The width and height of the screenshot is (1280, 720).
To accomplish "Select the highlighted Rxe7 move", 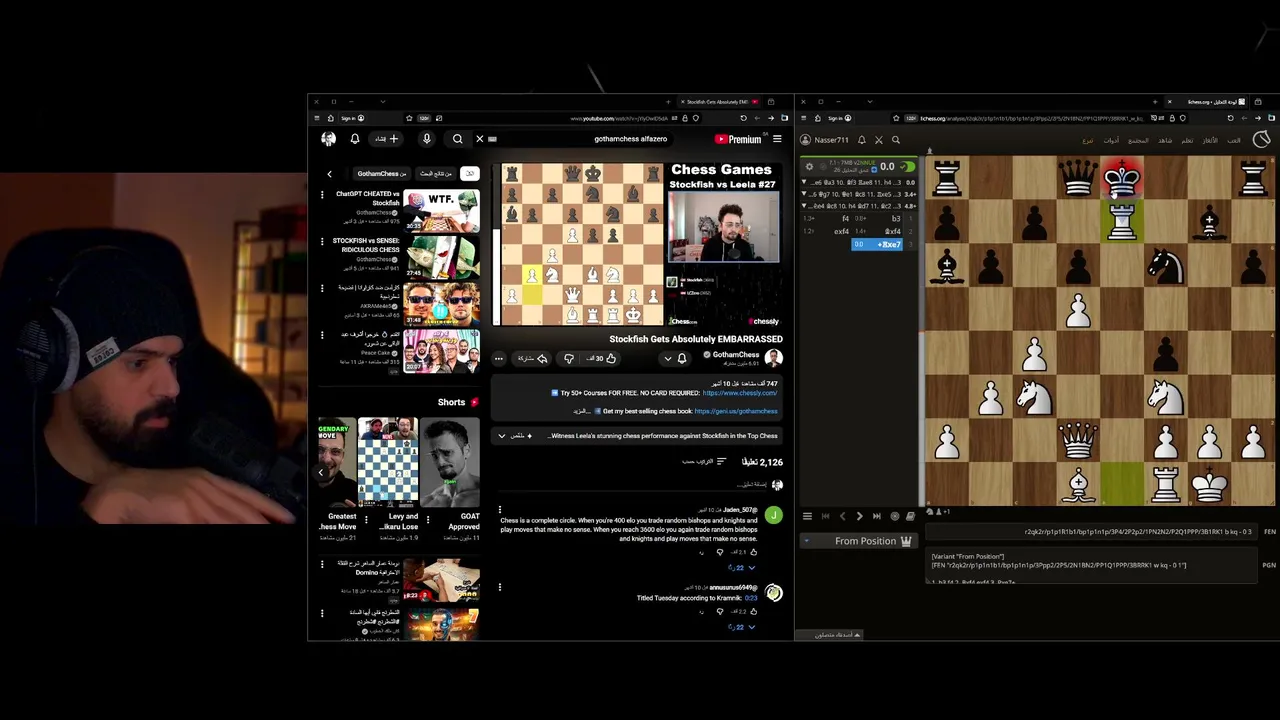I will click(877, 245).
